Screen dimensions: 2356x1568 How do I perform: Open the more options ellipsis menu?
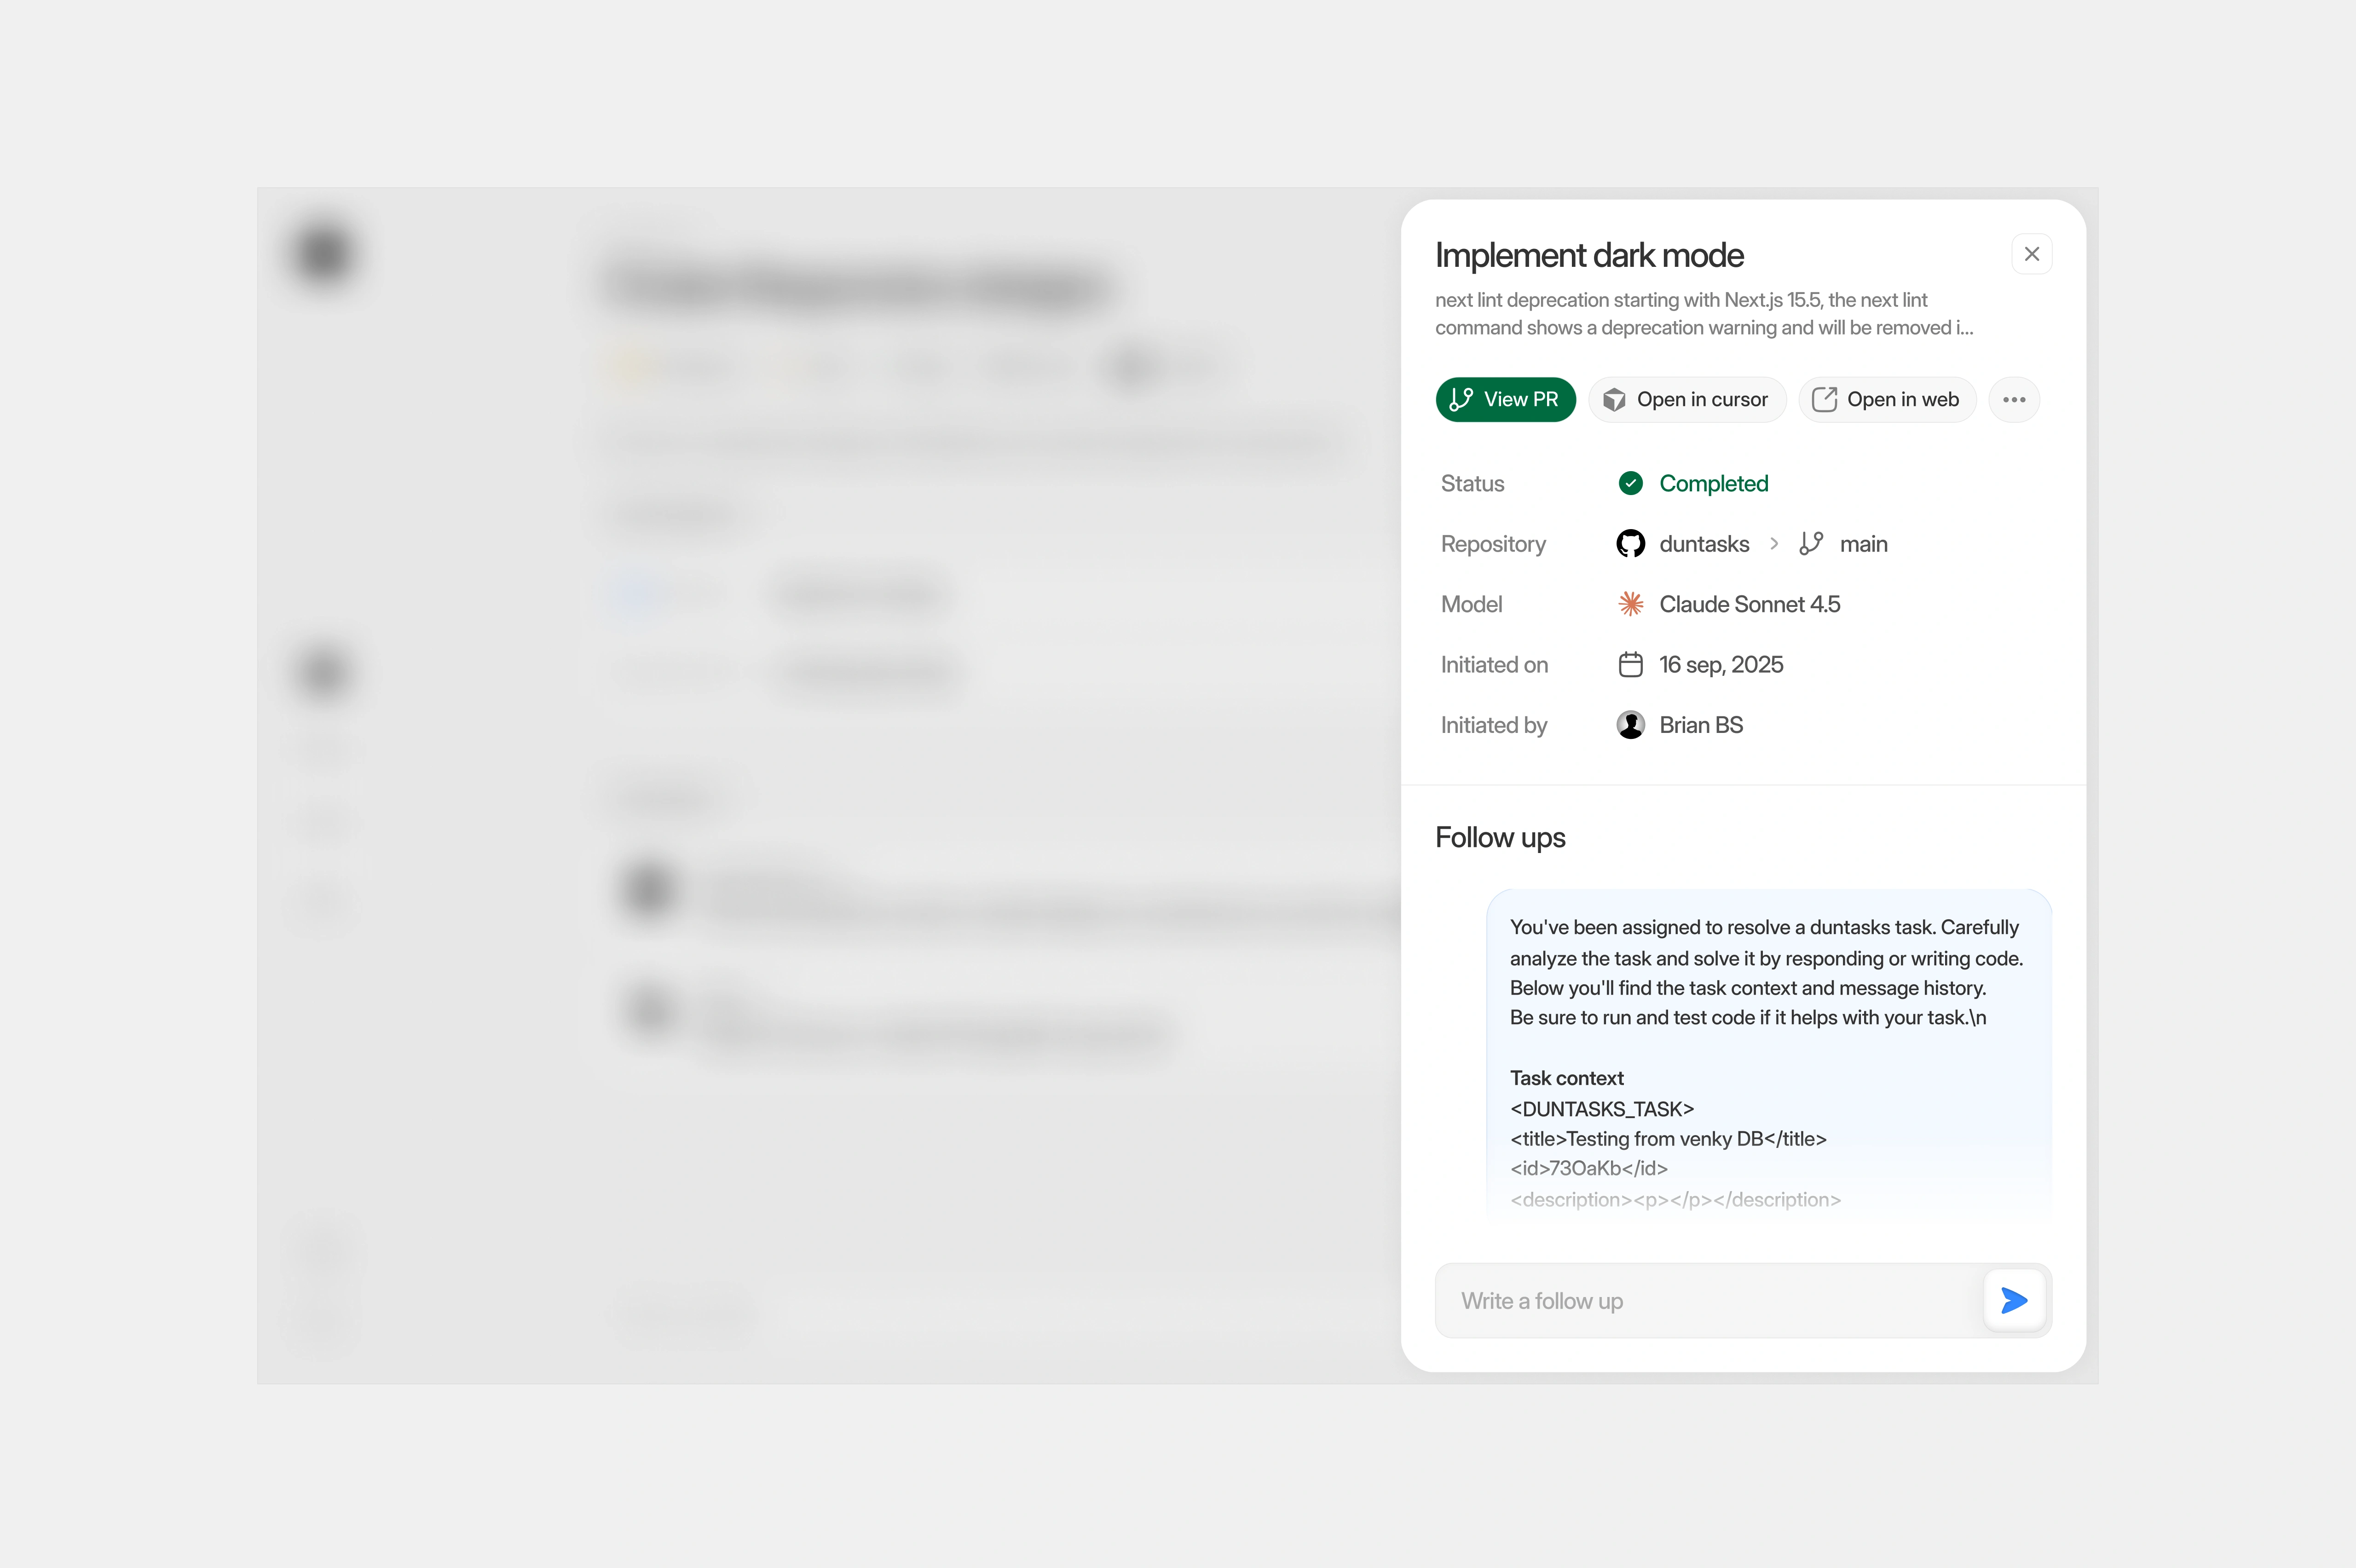(x=2015, y=399)
